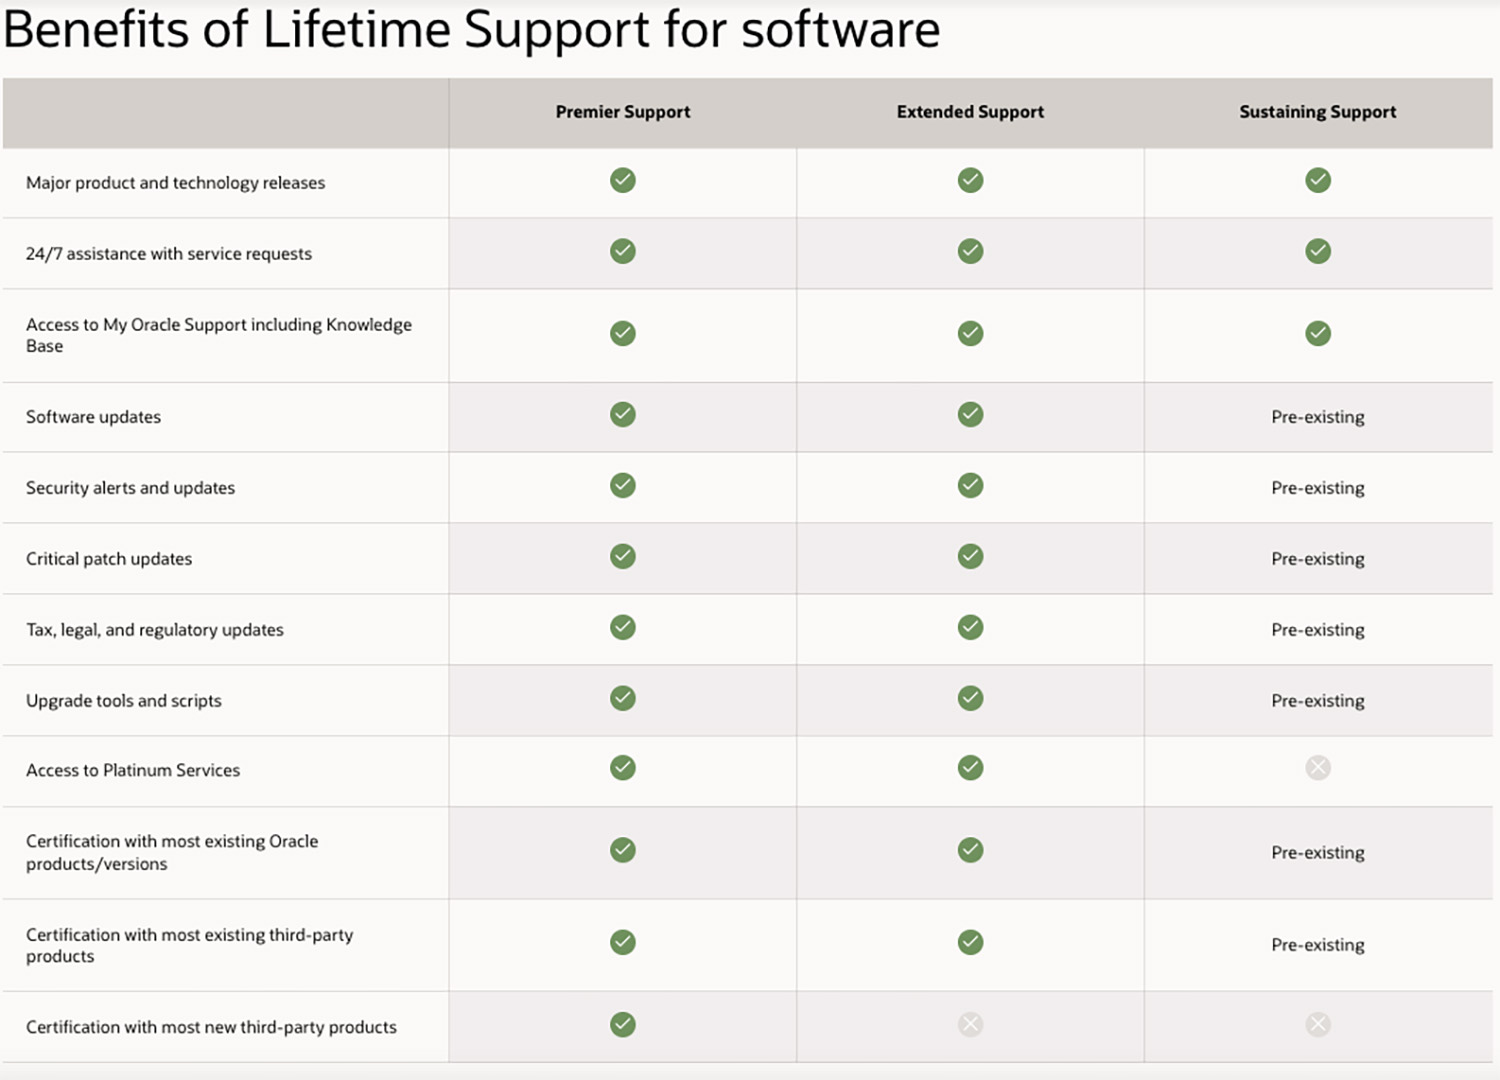Screen dimensions: 1500x1080
Task: Select Access to My Oracle Support label
Action: [x=219, y=335]
